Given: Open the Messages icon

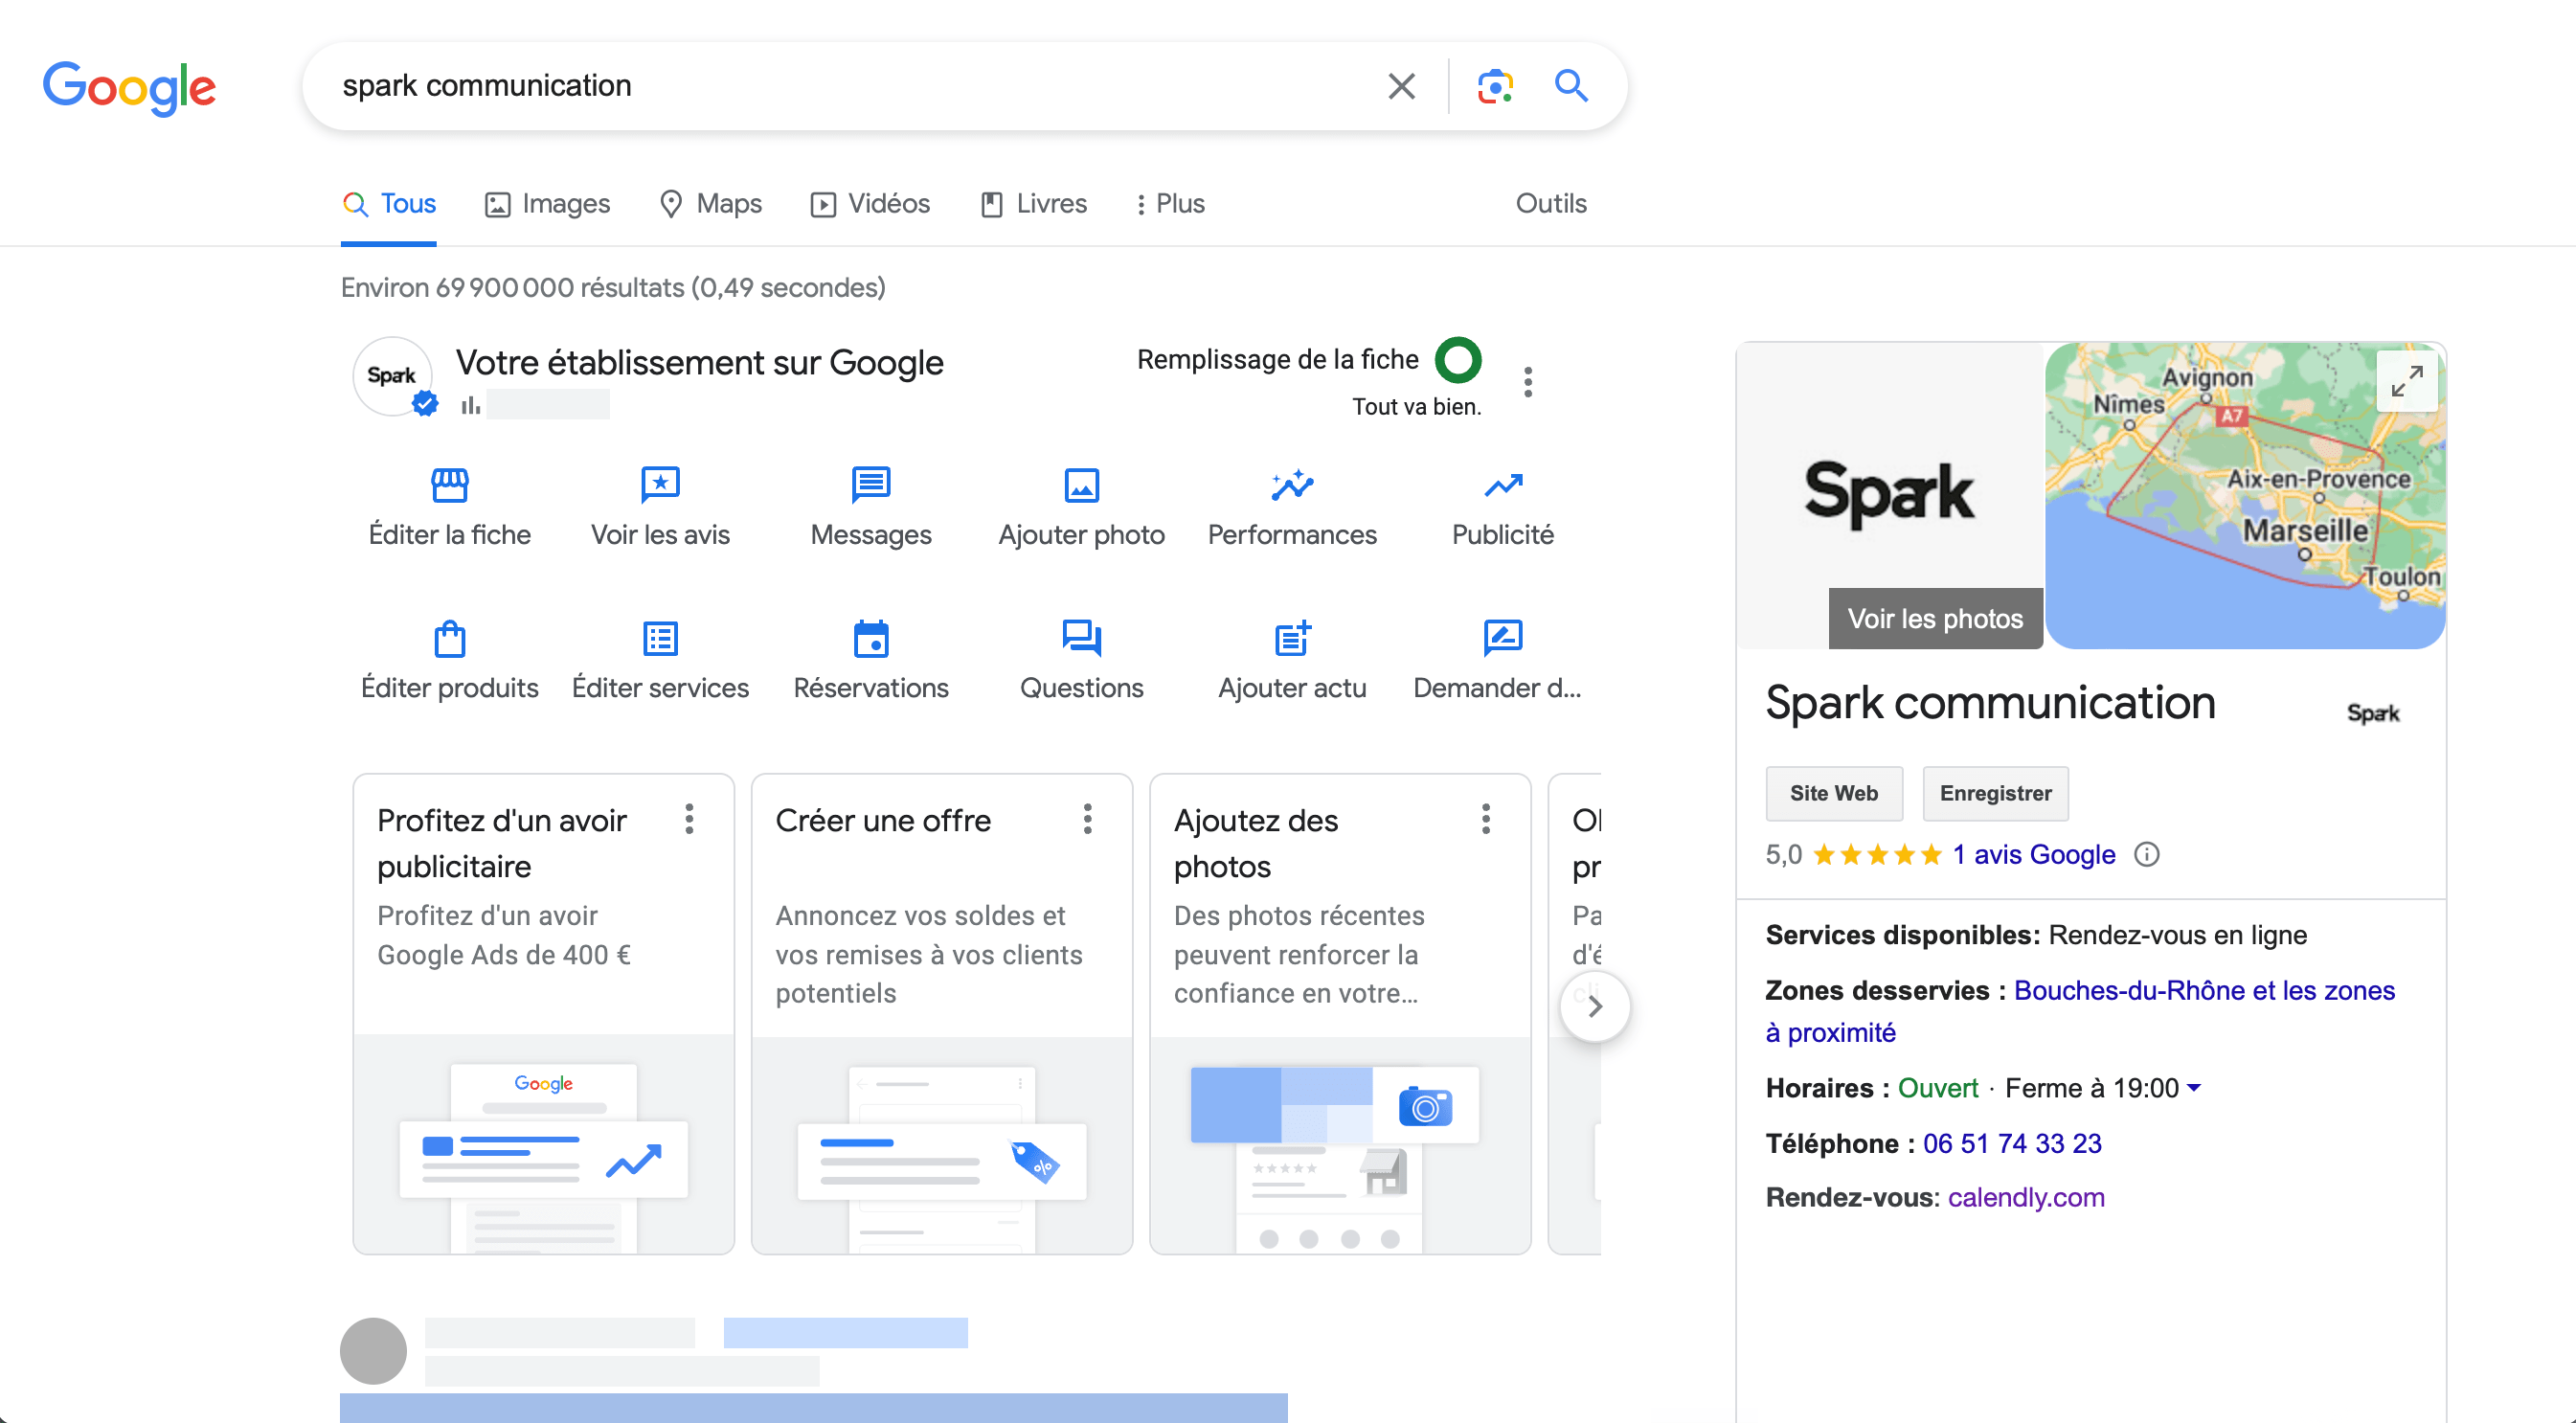Looking at the screenshot, I should pos(871,485).
